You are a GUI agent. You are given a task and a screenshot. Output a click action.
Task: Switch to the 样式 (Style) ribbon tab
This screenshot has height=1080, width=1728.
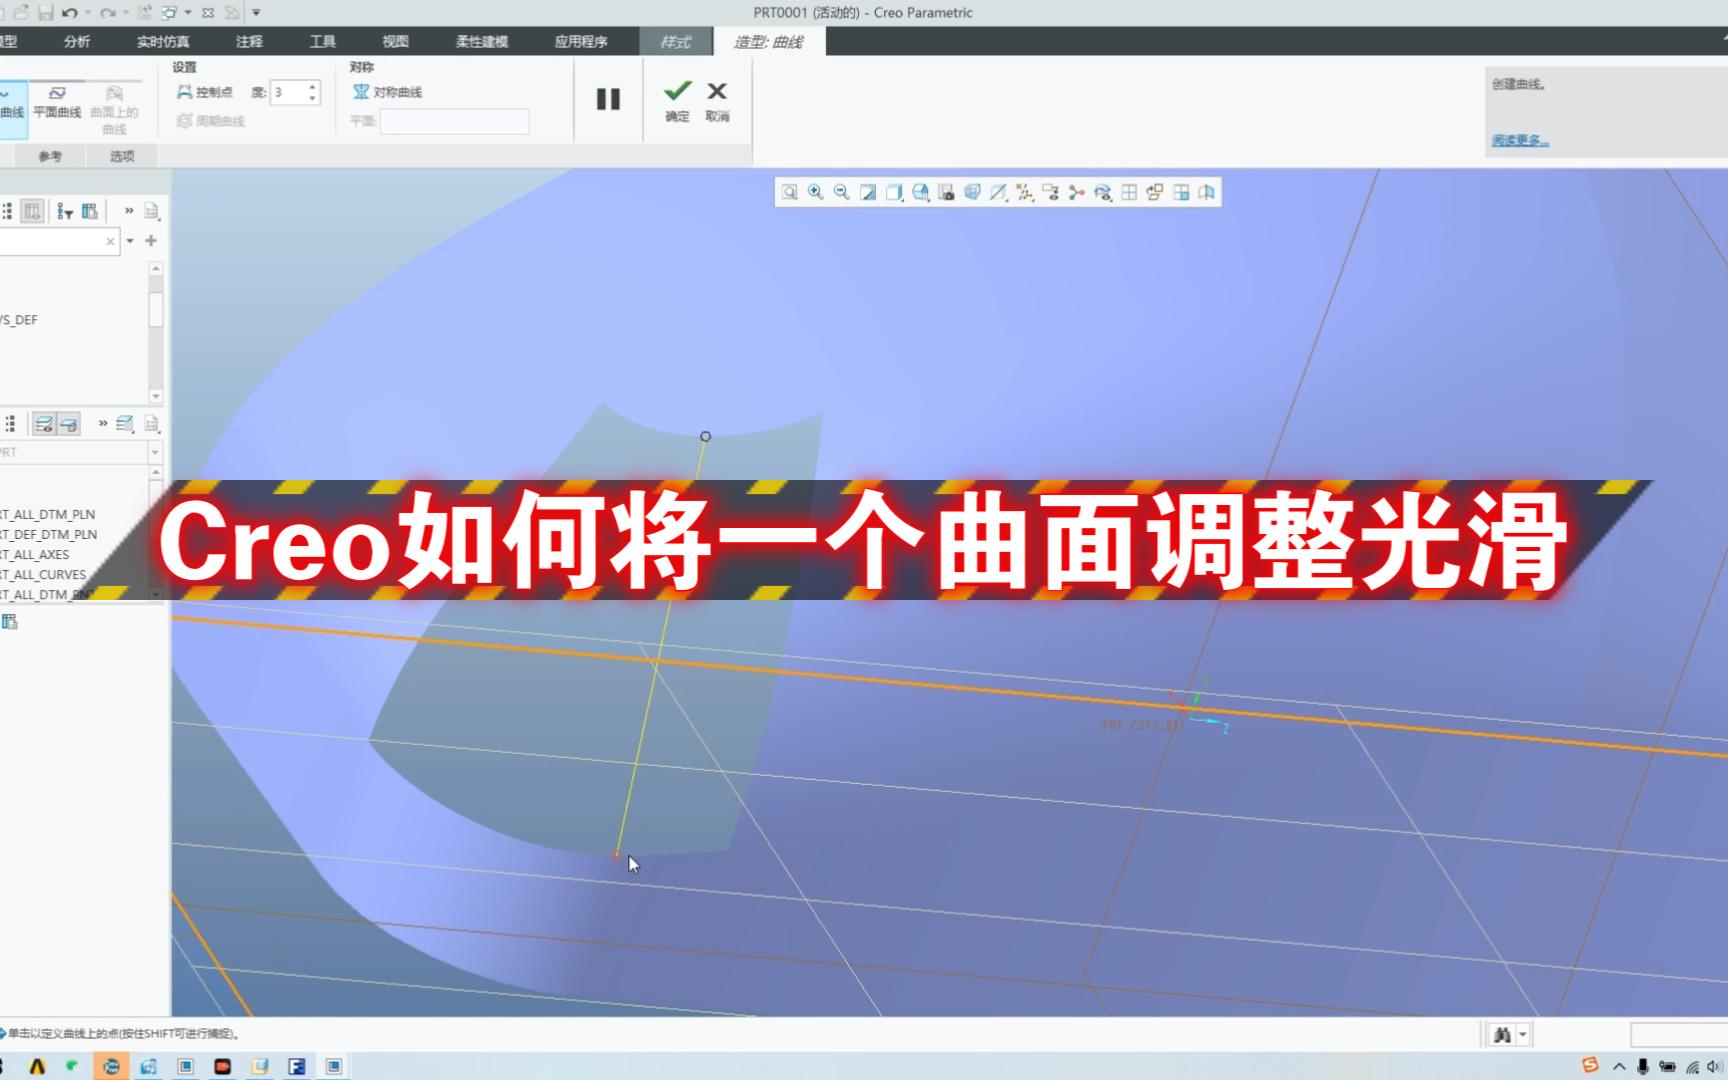point(676,41)
